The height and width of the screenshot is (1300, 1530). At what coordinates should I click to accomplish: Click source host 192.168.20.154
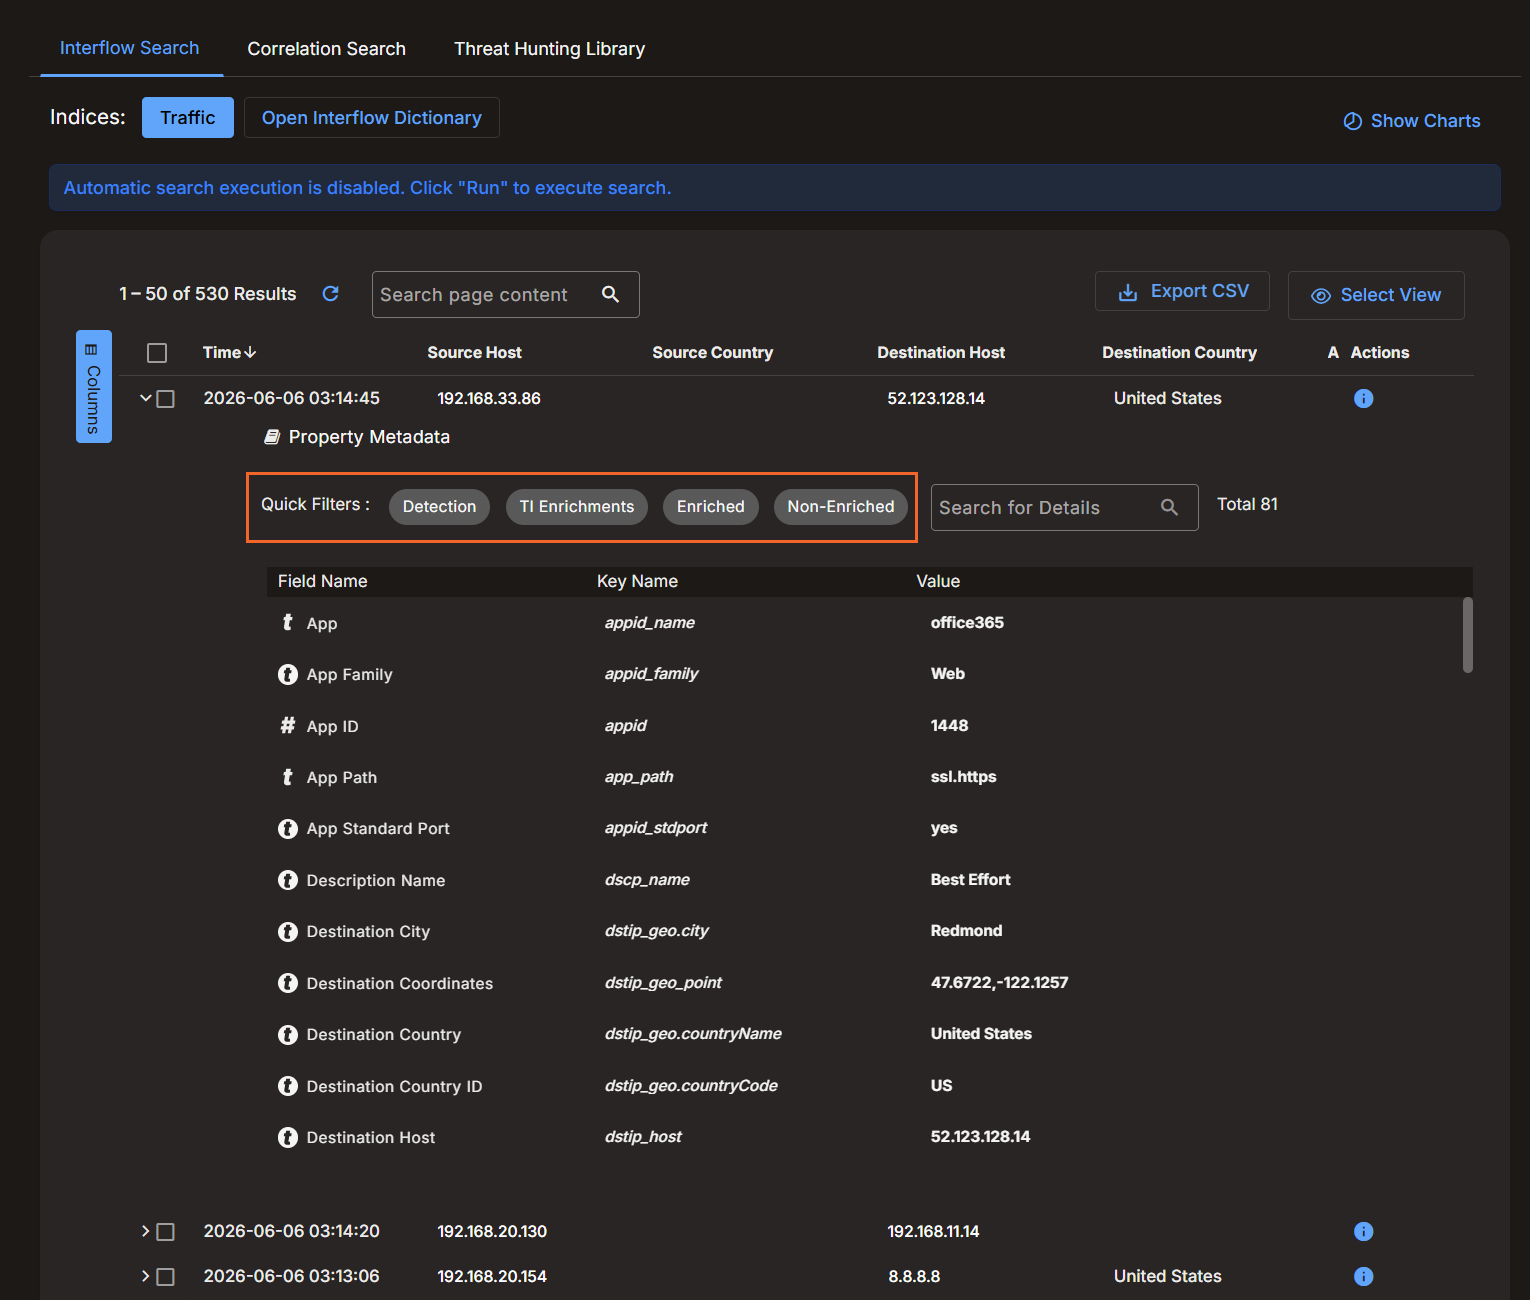coord(492,1276)
